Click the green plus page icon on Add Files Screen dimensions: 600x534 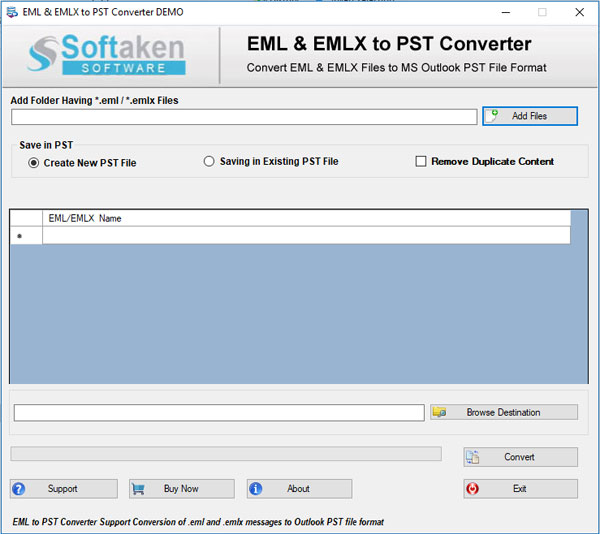pos(492,116)
